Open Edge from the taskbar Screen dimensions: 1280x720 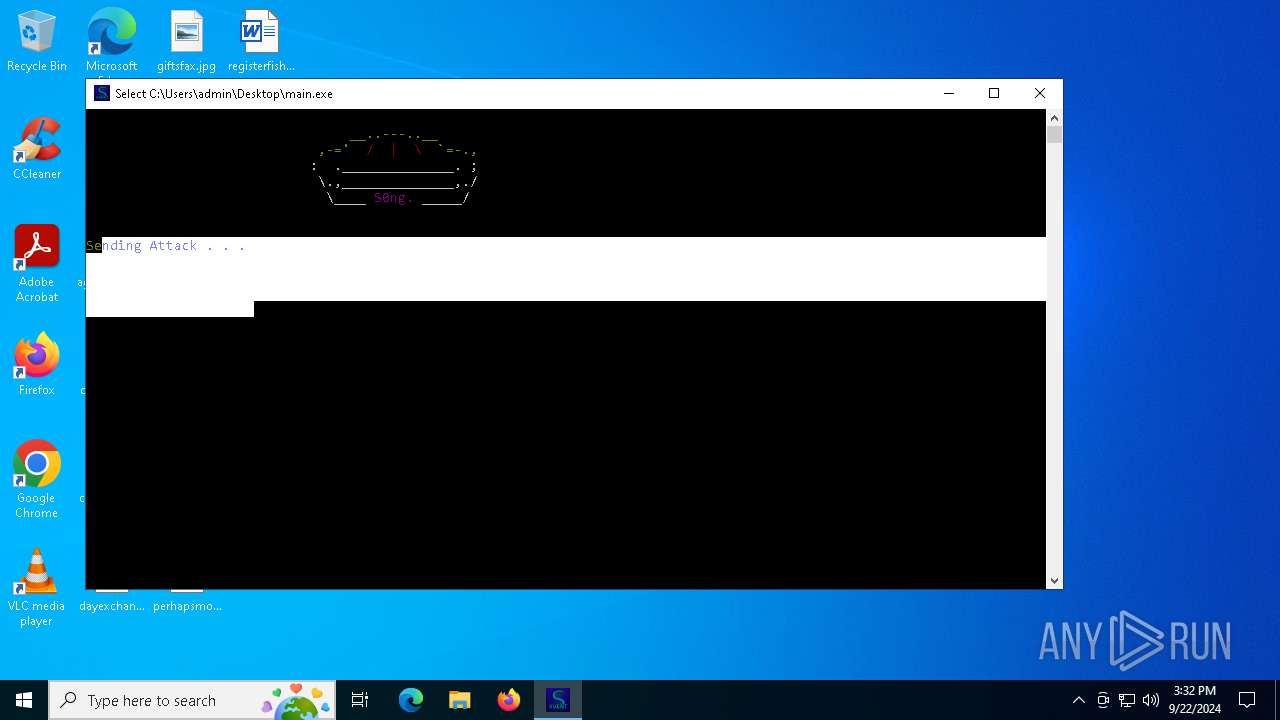coord(411,700)
